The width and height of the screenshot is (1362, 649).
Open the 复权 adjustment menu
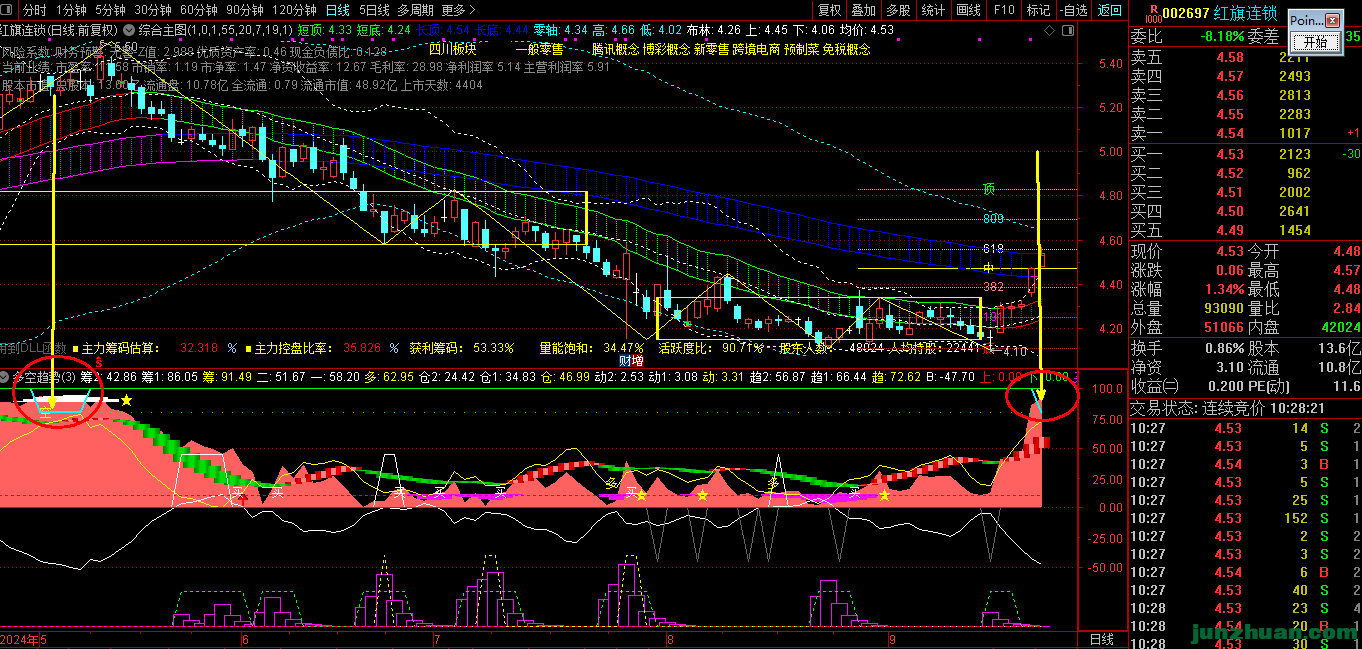[x=829, y=10]
